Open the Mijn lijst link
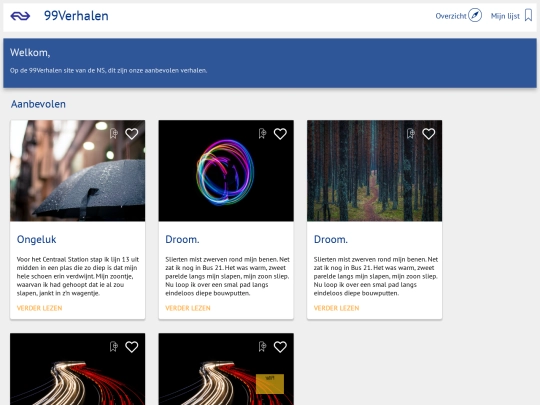This screenshot has height=405, width=540. 505,16
